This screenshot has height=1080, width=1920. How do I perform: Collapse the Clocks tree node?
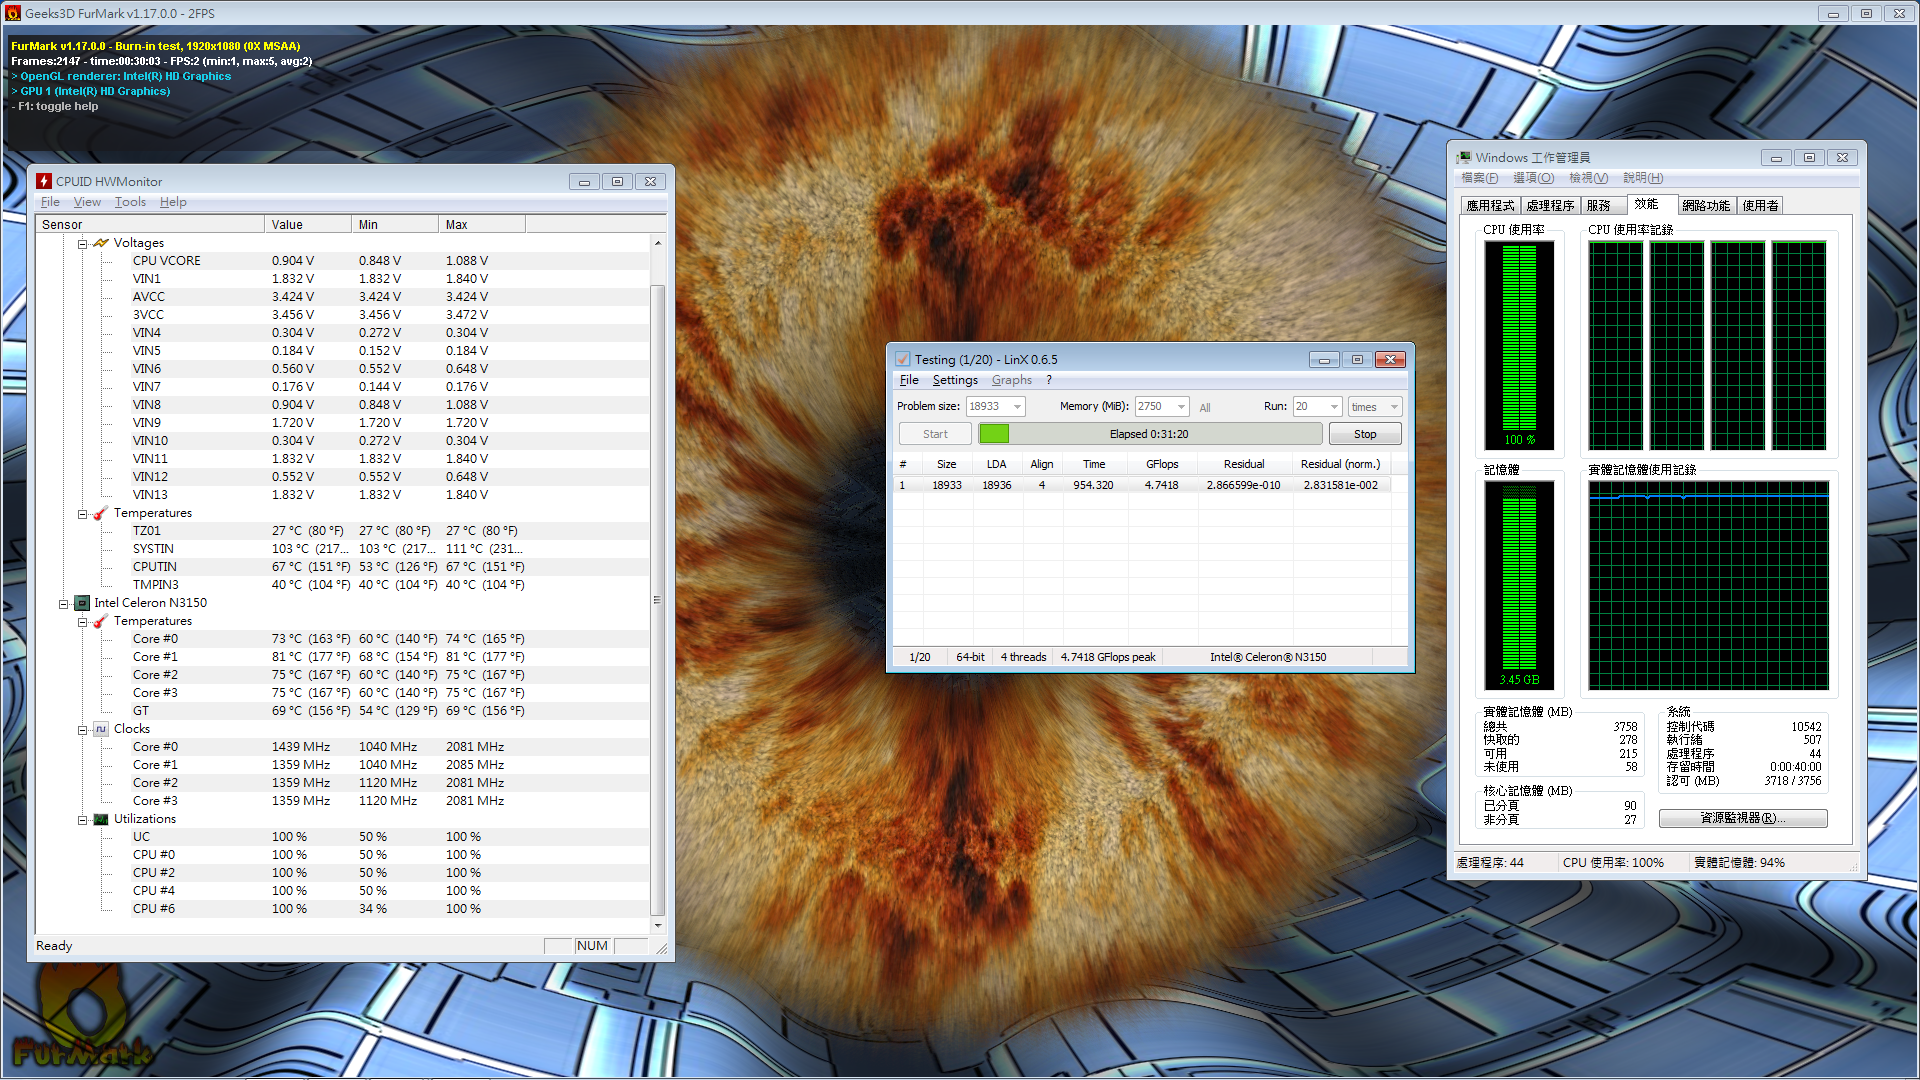tap(83, 729)
